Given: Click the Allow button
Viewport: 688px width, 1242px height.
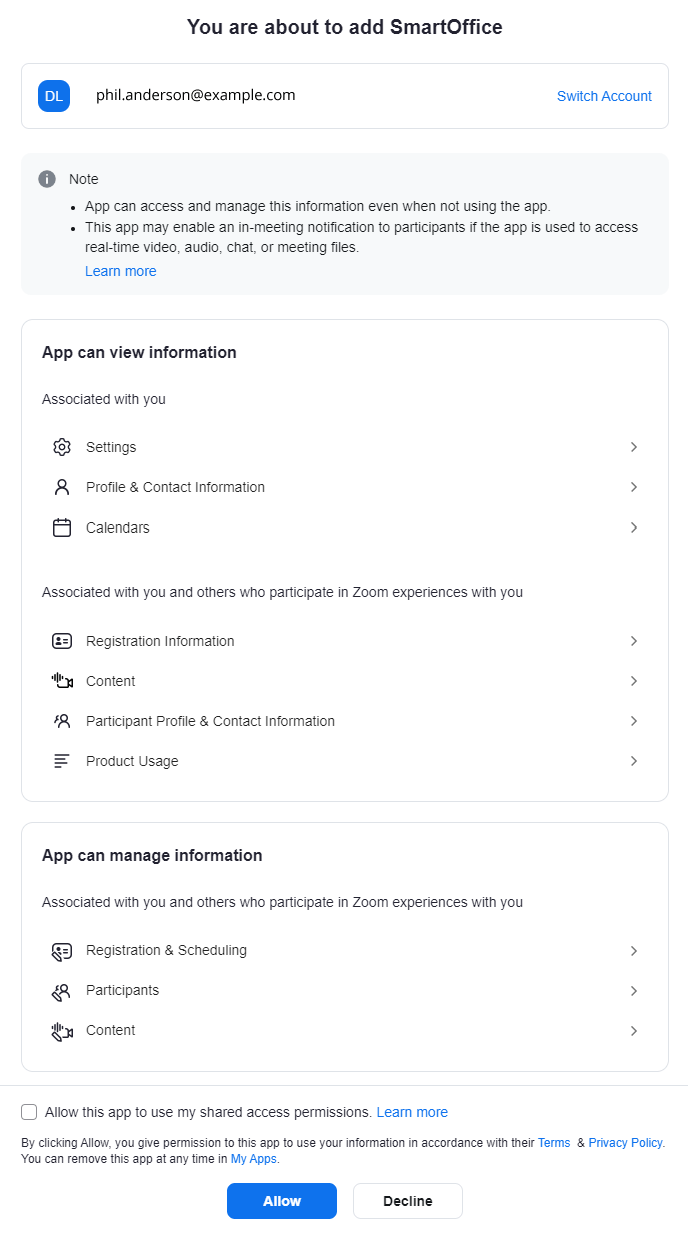Looking at the screenshot, I should tap(281, 1201).
